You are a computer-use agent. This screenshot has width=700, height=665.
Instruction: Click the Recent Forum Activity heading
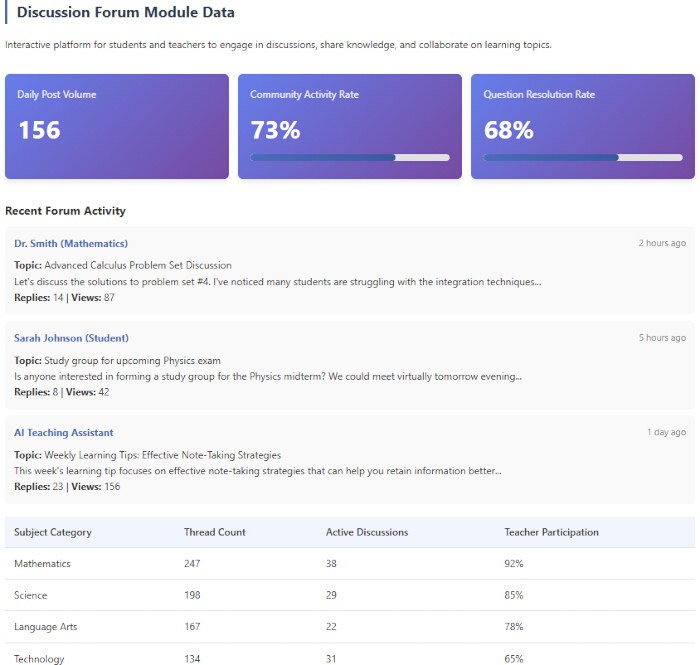[65, 211]
